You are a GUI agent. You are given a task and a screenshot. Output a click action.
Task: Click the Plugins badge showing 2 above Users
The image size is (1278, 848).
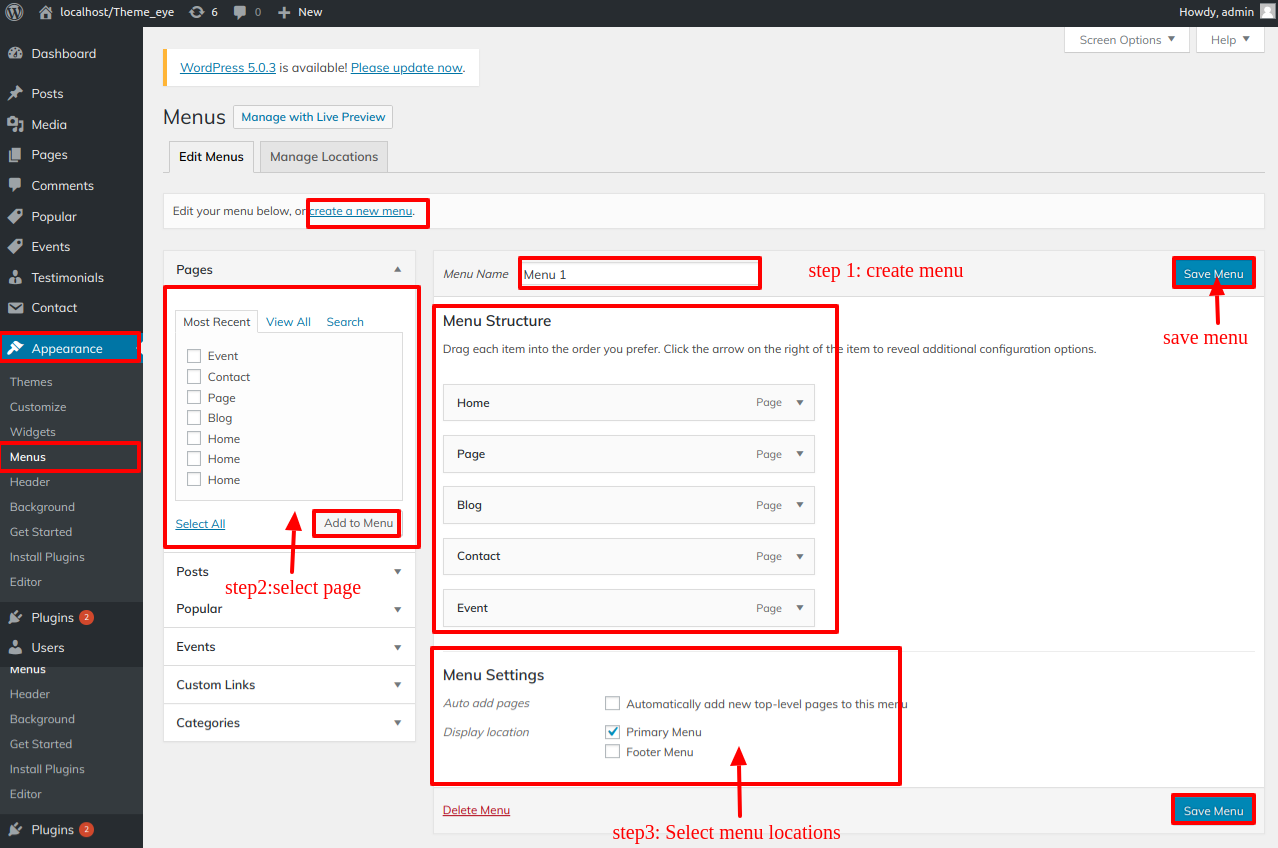tap(87, 618)
